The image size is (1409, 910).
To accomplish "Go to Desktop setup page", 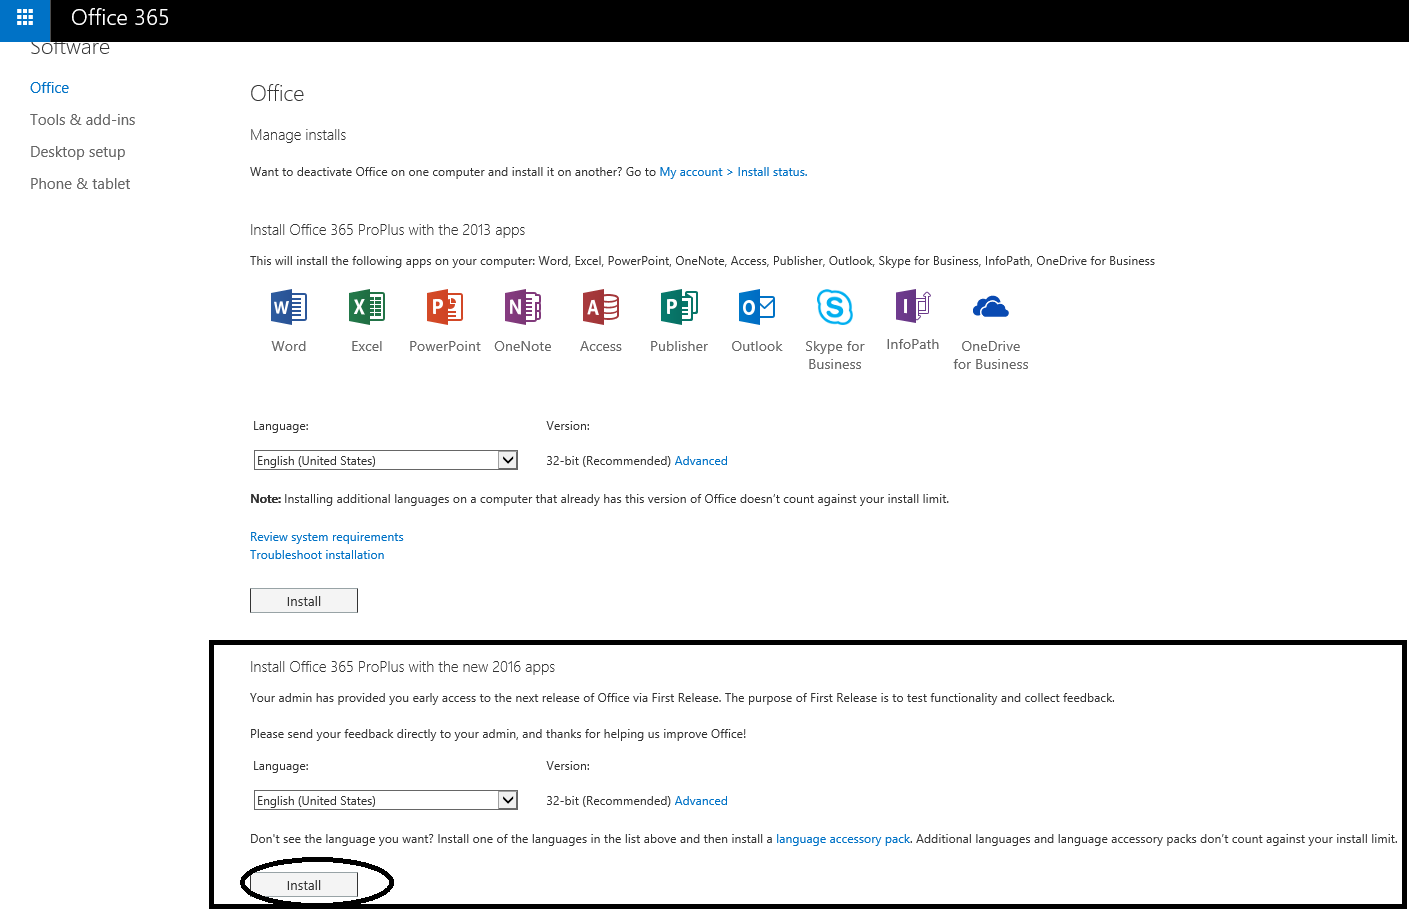I will click(77, 152).
